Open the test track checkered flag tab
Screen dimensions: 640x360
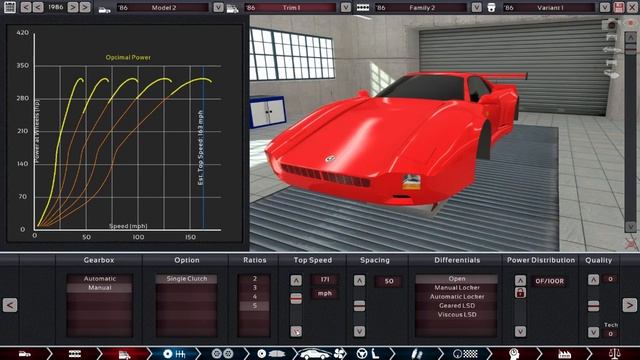coord(465,354)
